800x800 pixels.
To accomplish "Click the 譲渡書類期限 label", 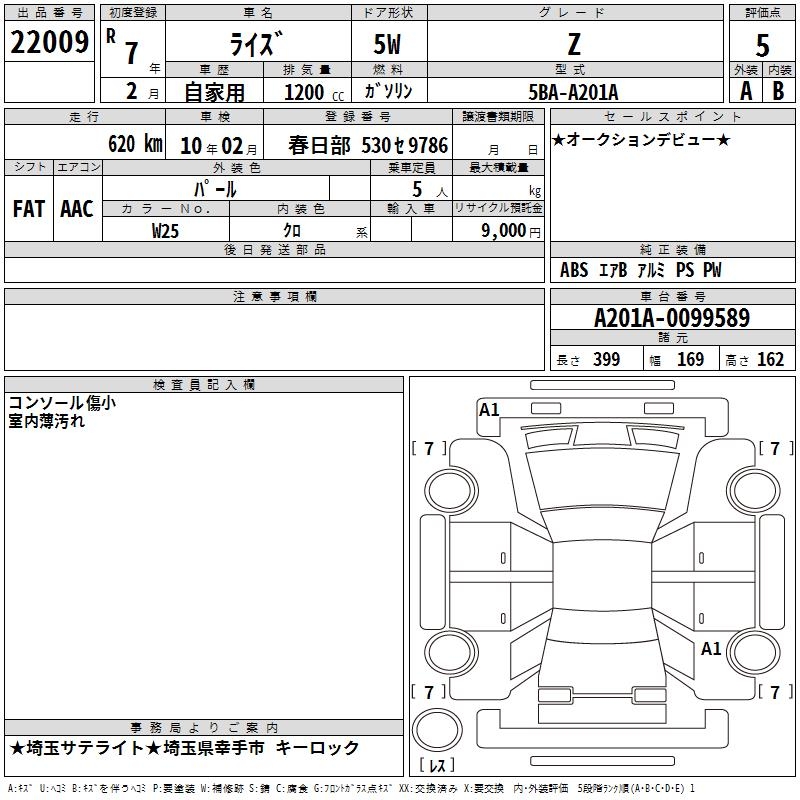I will click(x=498, y=117).
